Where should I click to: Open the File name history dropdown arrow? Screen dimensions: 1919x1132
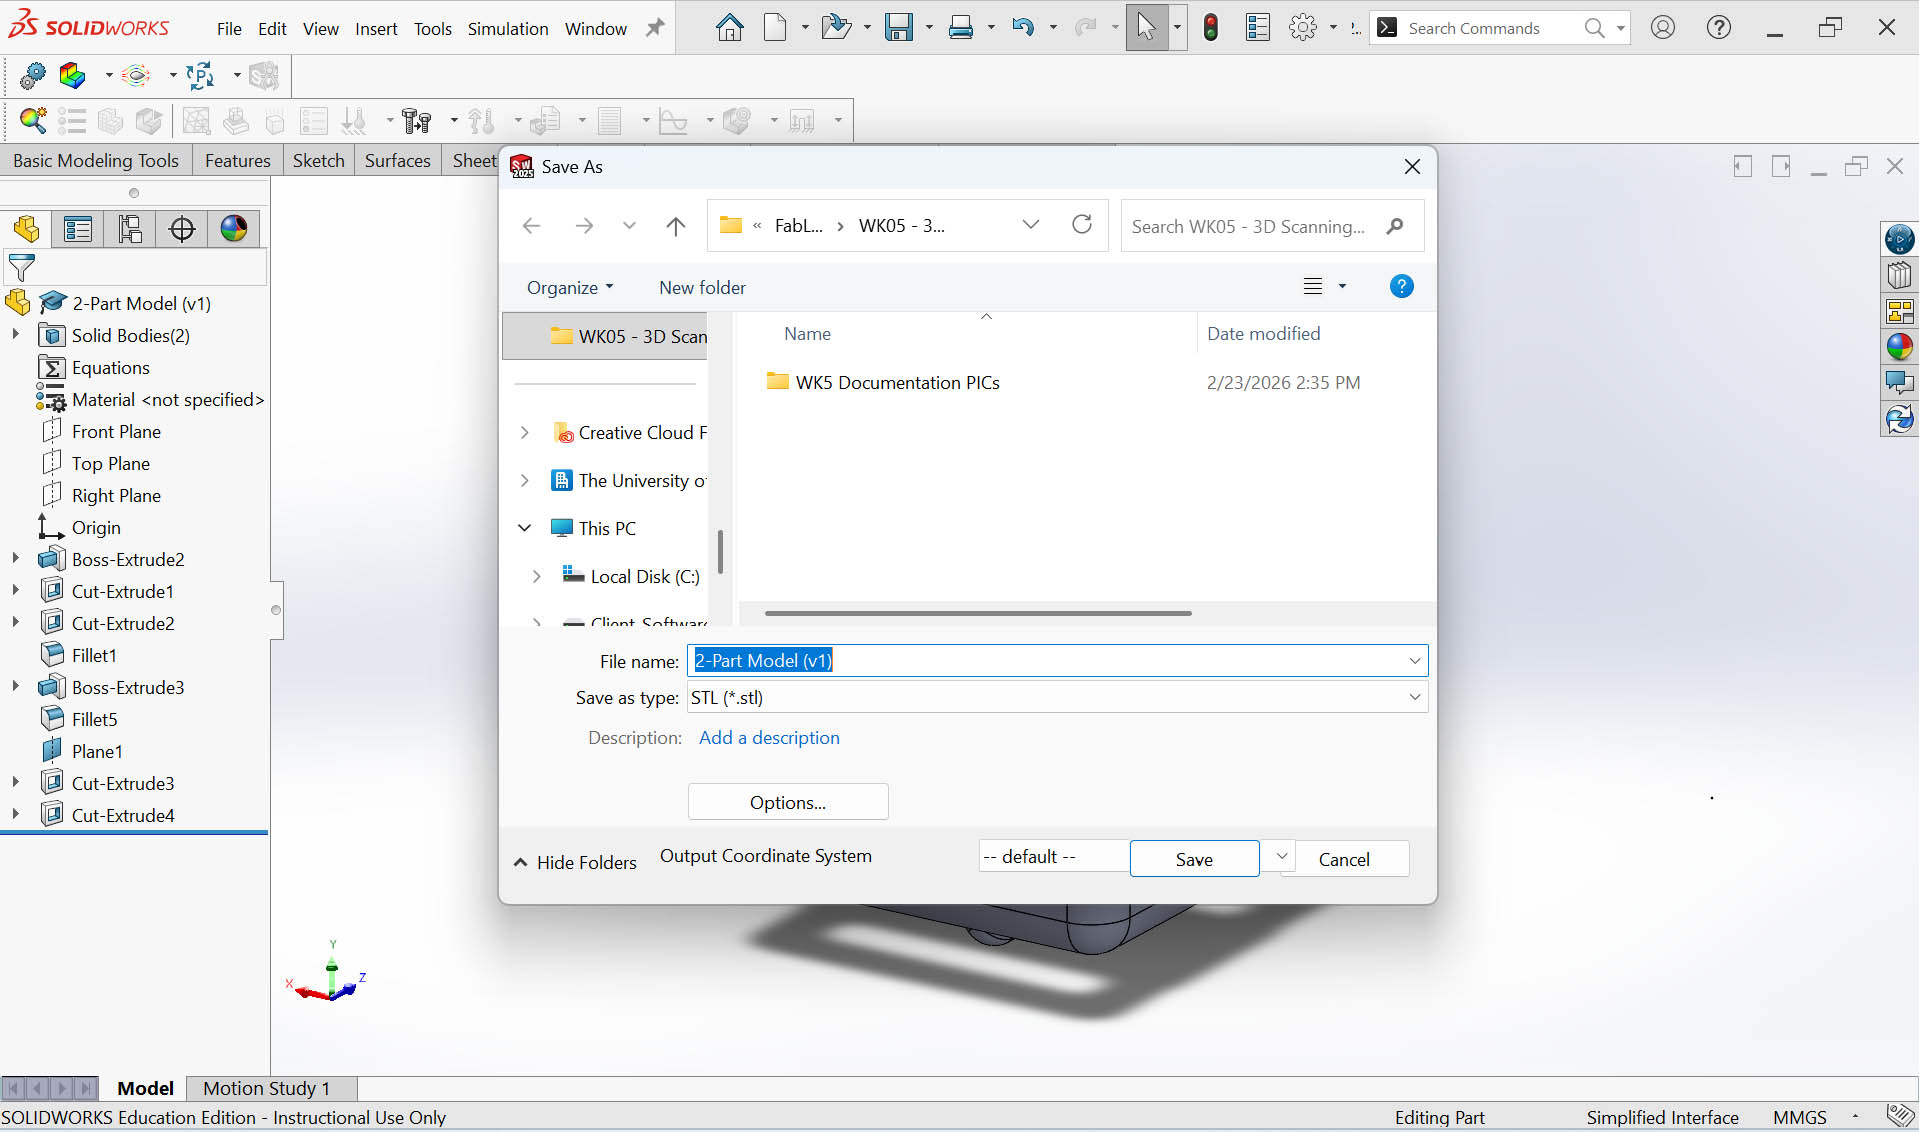[1414, 661]
